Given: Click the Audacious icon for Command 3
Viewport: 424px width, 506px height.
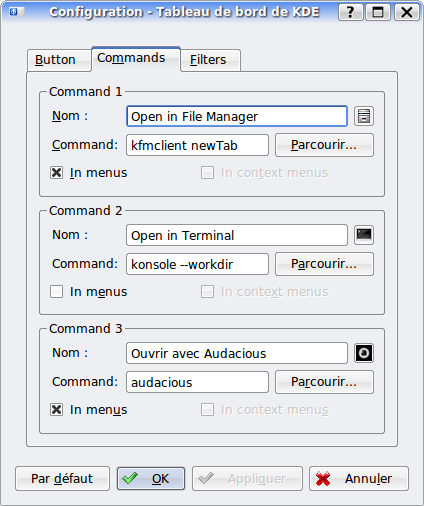Looking at the screenshot, I should pyautogui.click(x=364, y=353).
